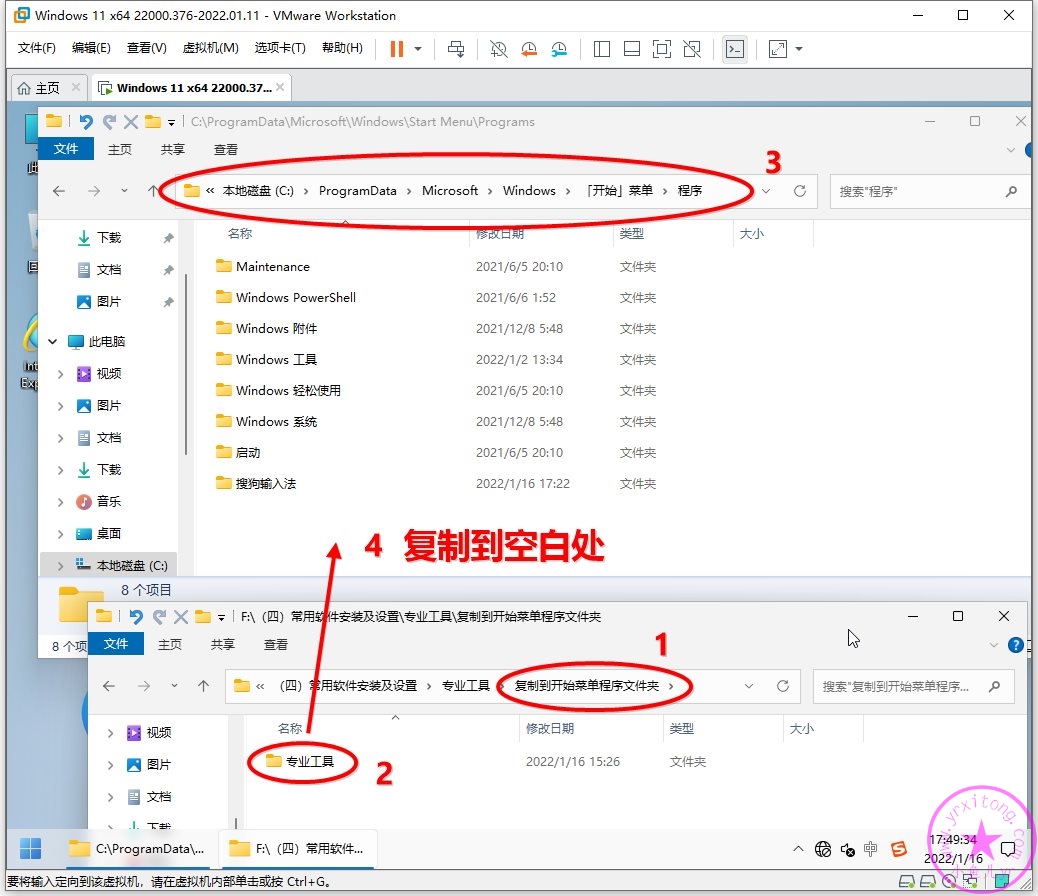This screenshot has height=896, width=1038.
Task: Click Microsoft in the address breadcrumb
Action: point(450,191)
